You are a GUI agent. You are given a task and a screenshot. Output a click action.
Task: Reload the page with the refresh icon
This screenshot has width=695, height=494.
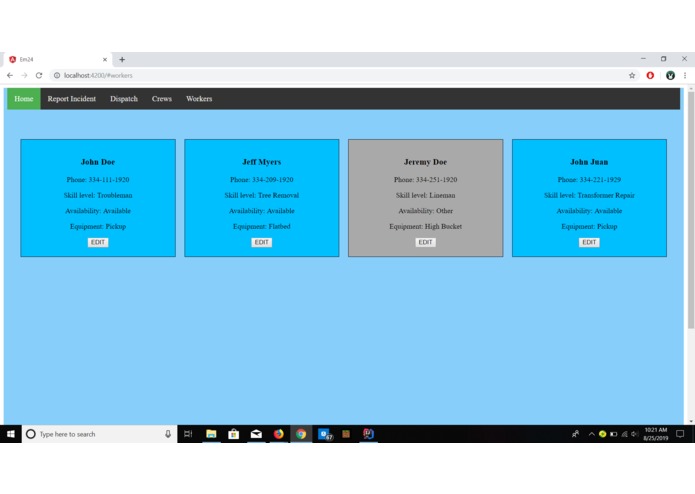(x=39, y=75)
